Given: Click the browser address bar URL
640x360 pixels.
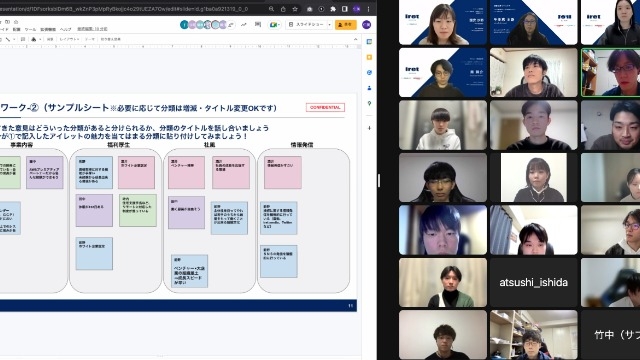Looking at the screenshot, I should 124,9.
